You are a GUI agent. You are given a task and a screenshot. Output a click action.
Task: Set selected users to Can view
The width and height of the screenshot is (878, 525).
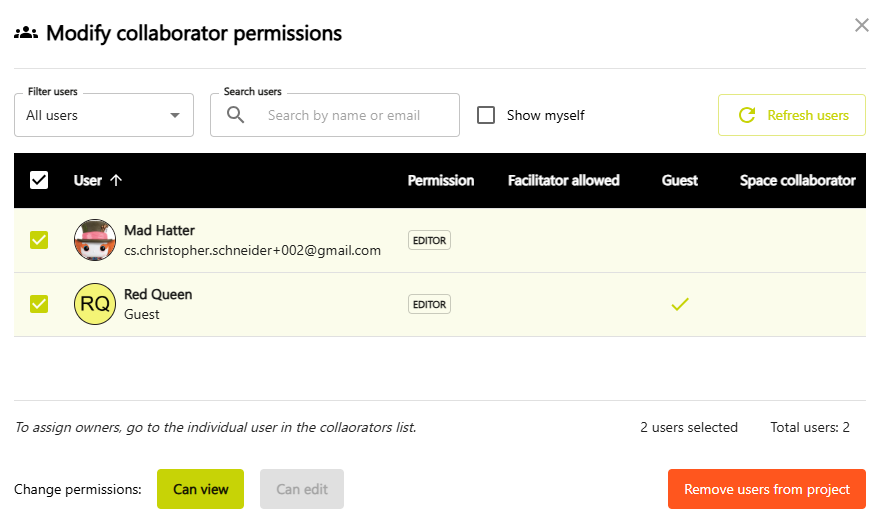(x=200, y=489)
